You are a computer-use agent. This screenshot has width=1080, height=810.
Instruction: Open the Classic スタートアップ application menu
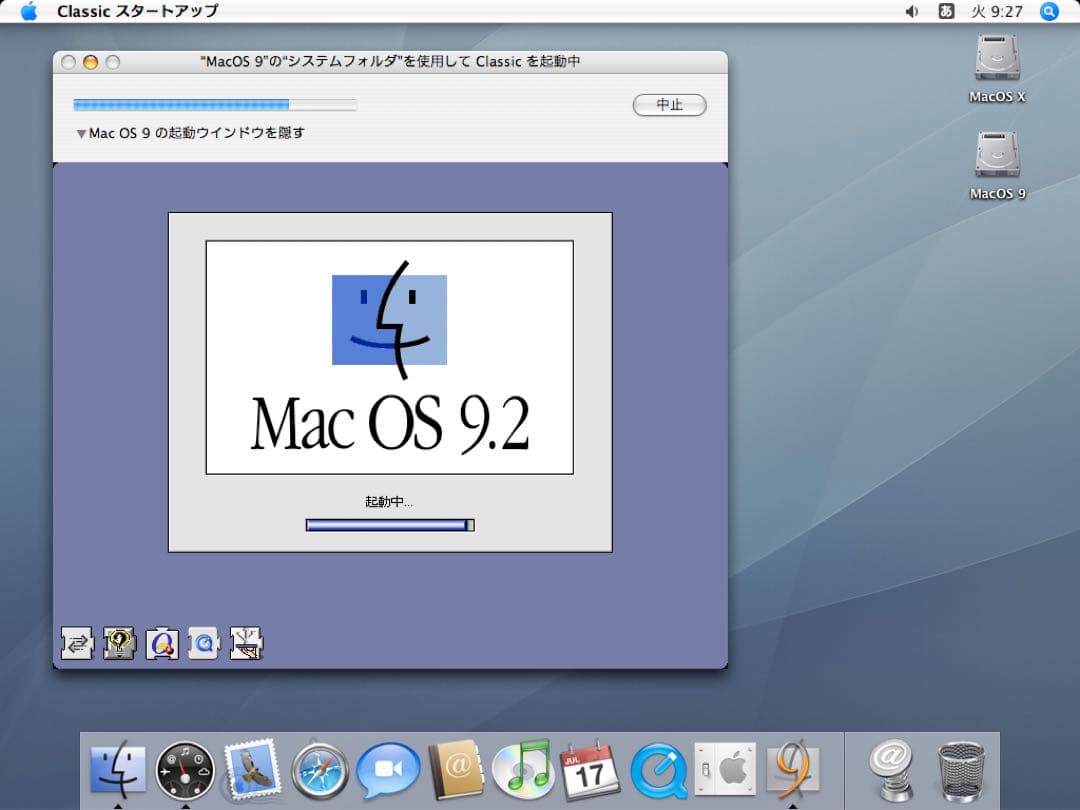(135, 11)
